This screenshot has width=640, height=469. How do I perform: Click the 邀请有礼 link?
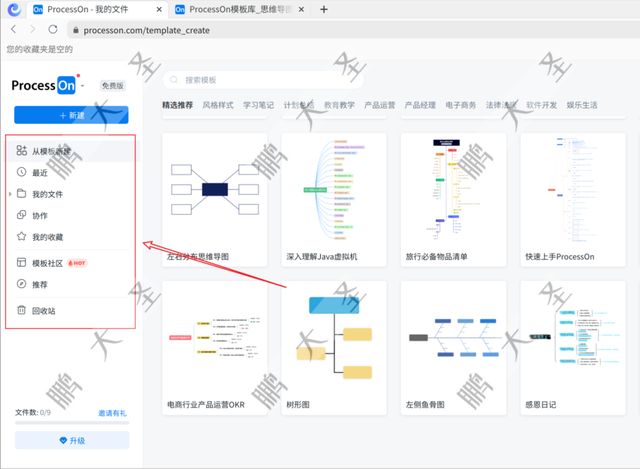pyautogui.click(x=112, y=413)
